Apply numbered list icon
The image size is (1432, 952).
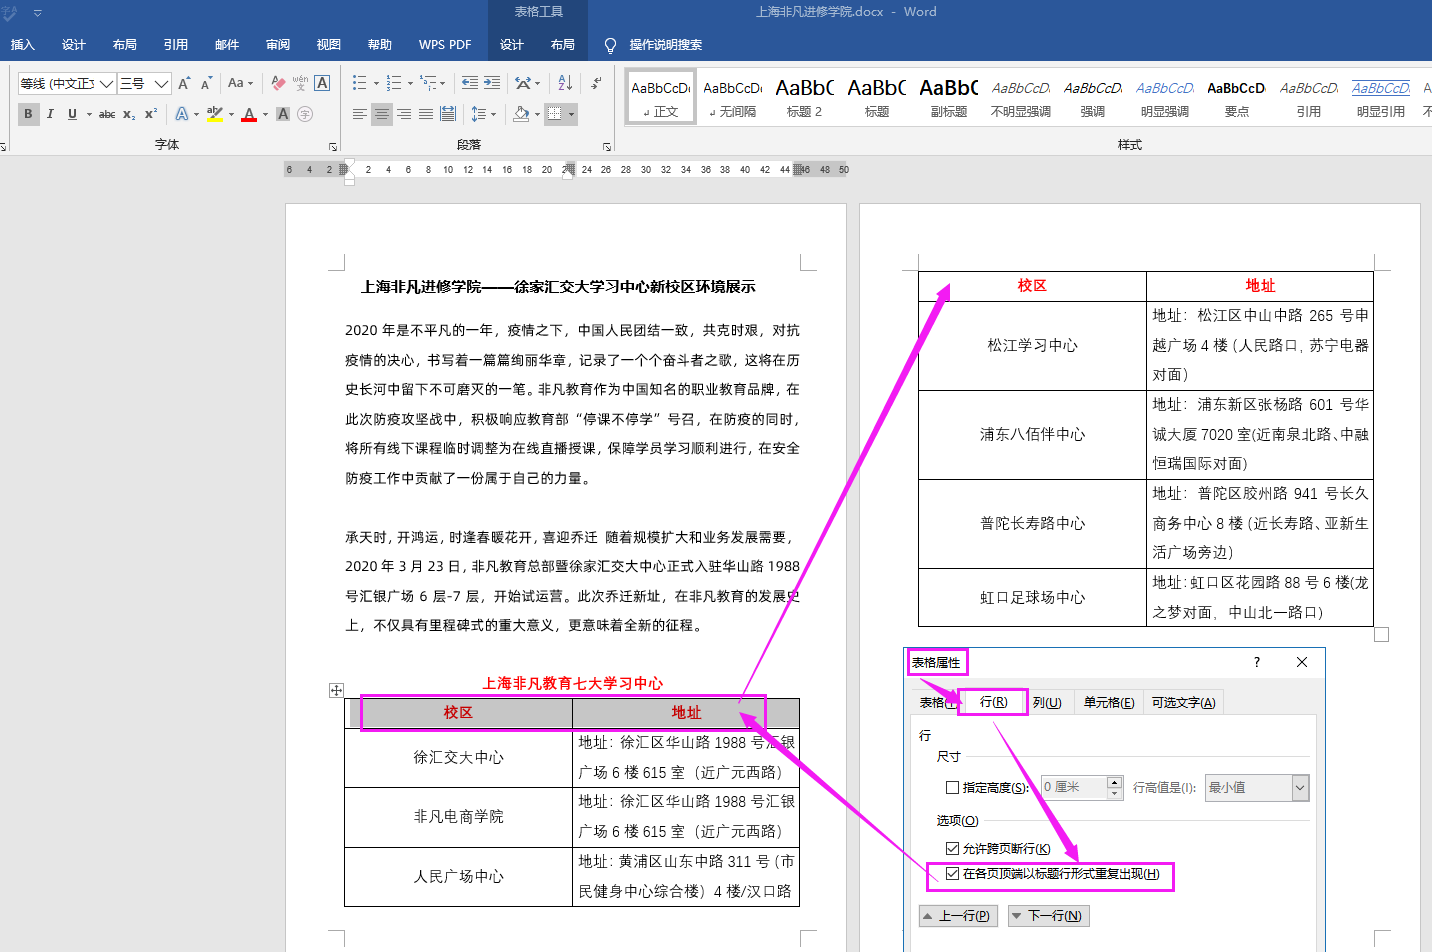[x=393, y=83]
